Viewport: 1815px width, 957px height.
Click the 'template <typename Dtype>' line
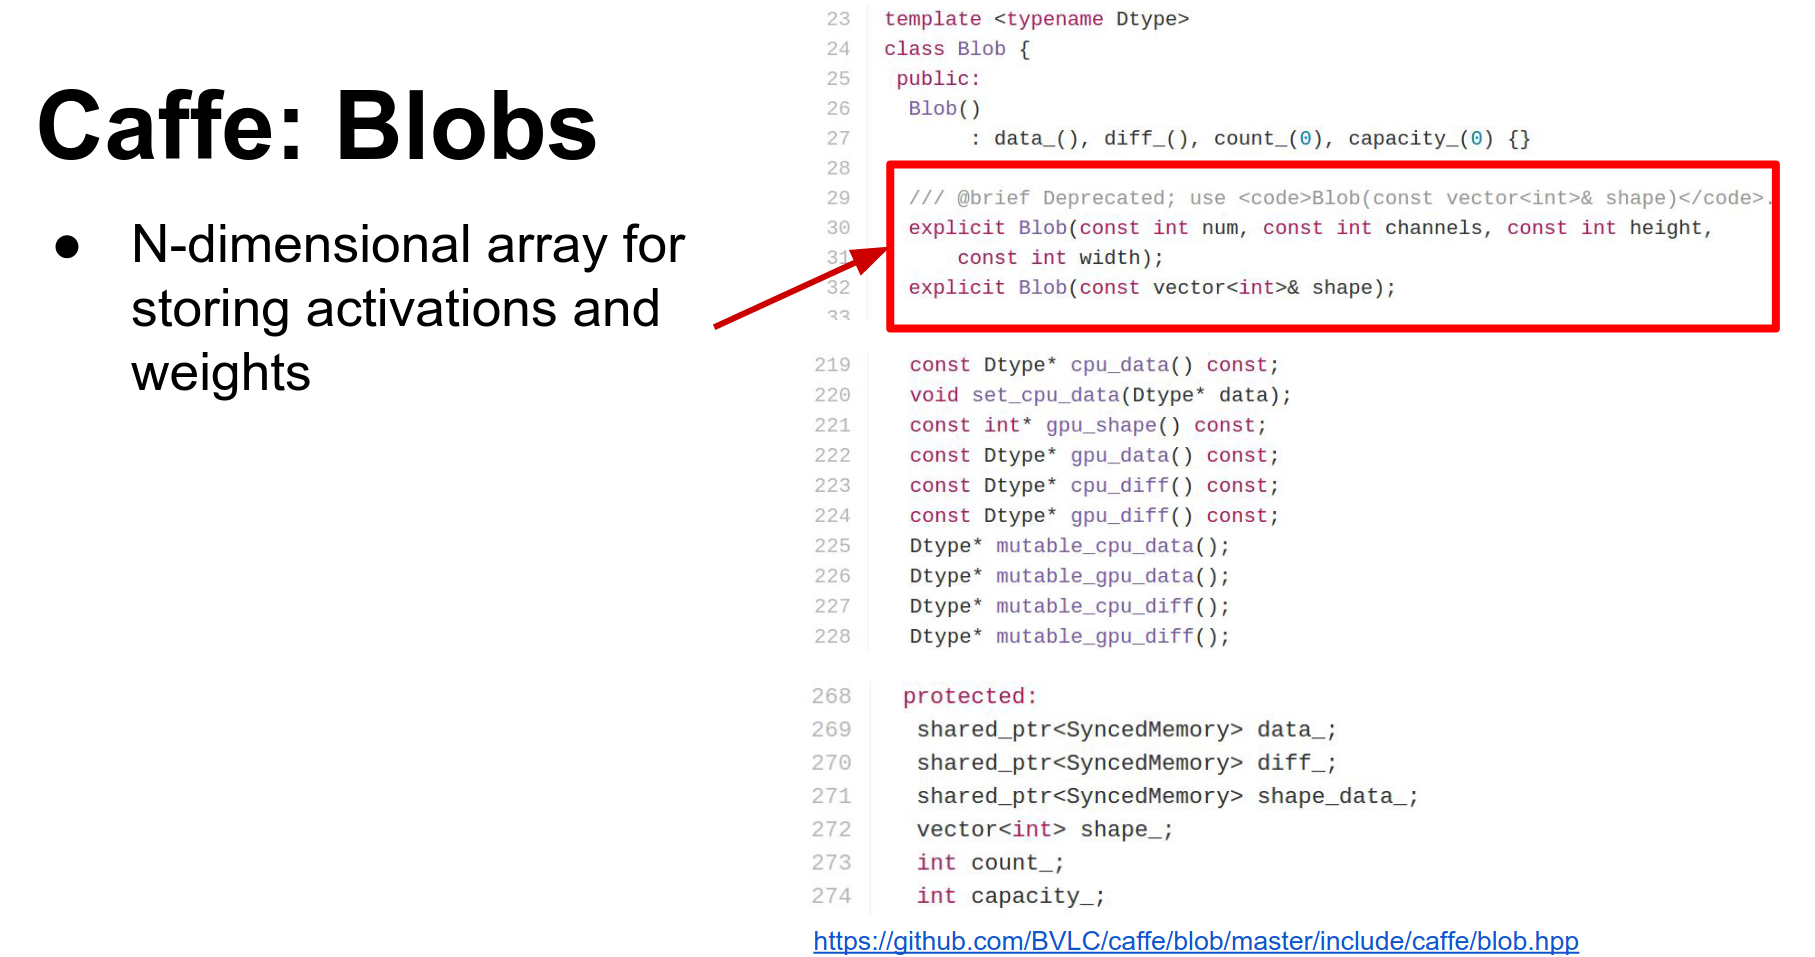1036,19
